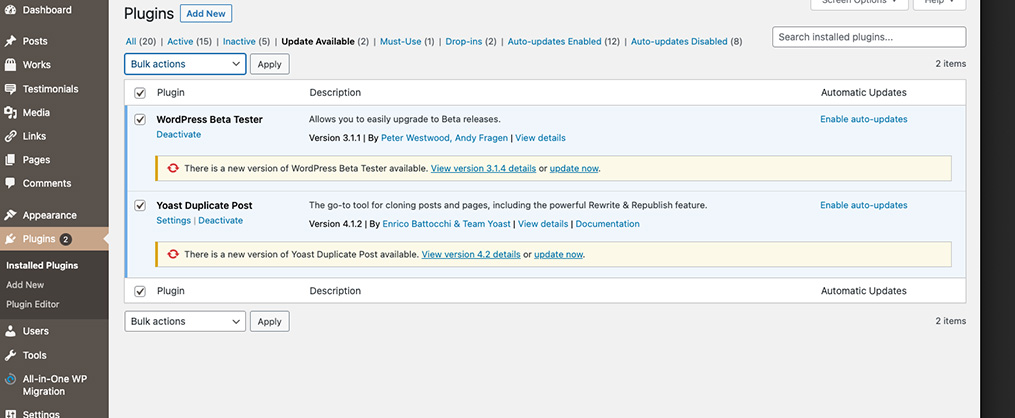1015x418 pixels.
Task: Deactivate WordPress Beta Tester plugin
Action: [179, 135]
